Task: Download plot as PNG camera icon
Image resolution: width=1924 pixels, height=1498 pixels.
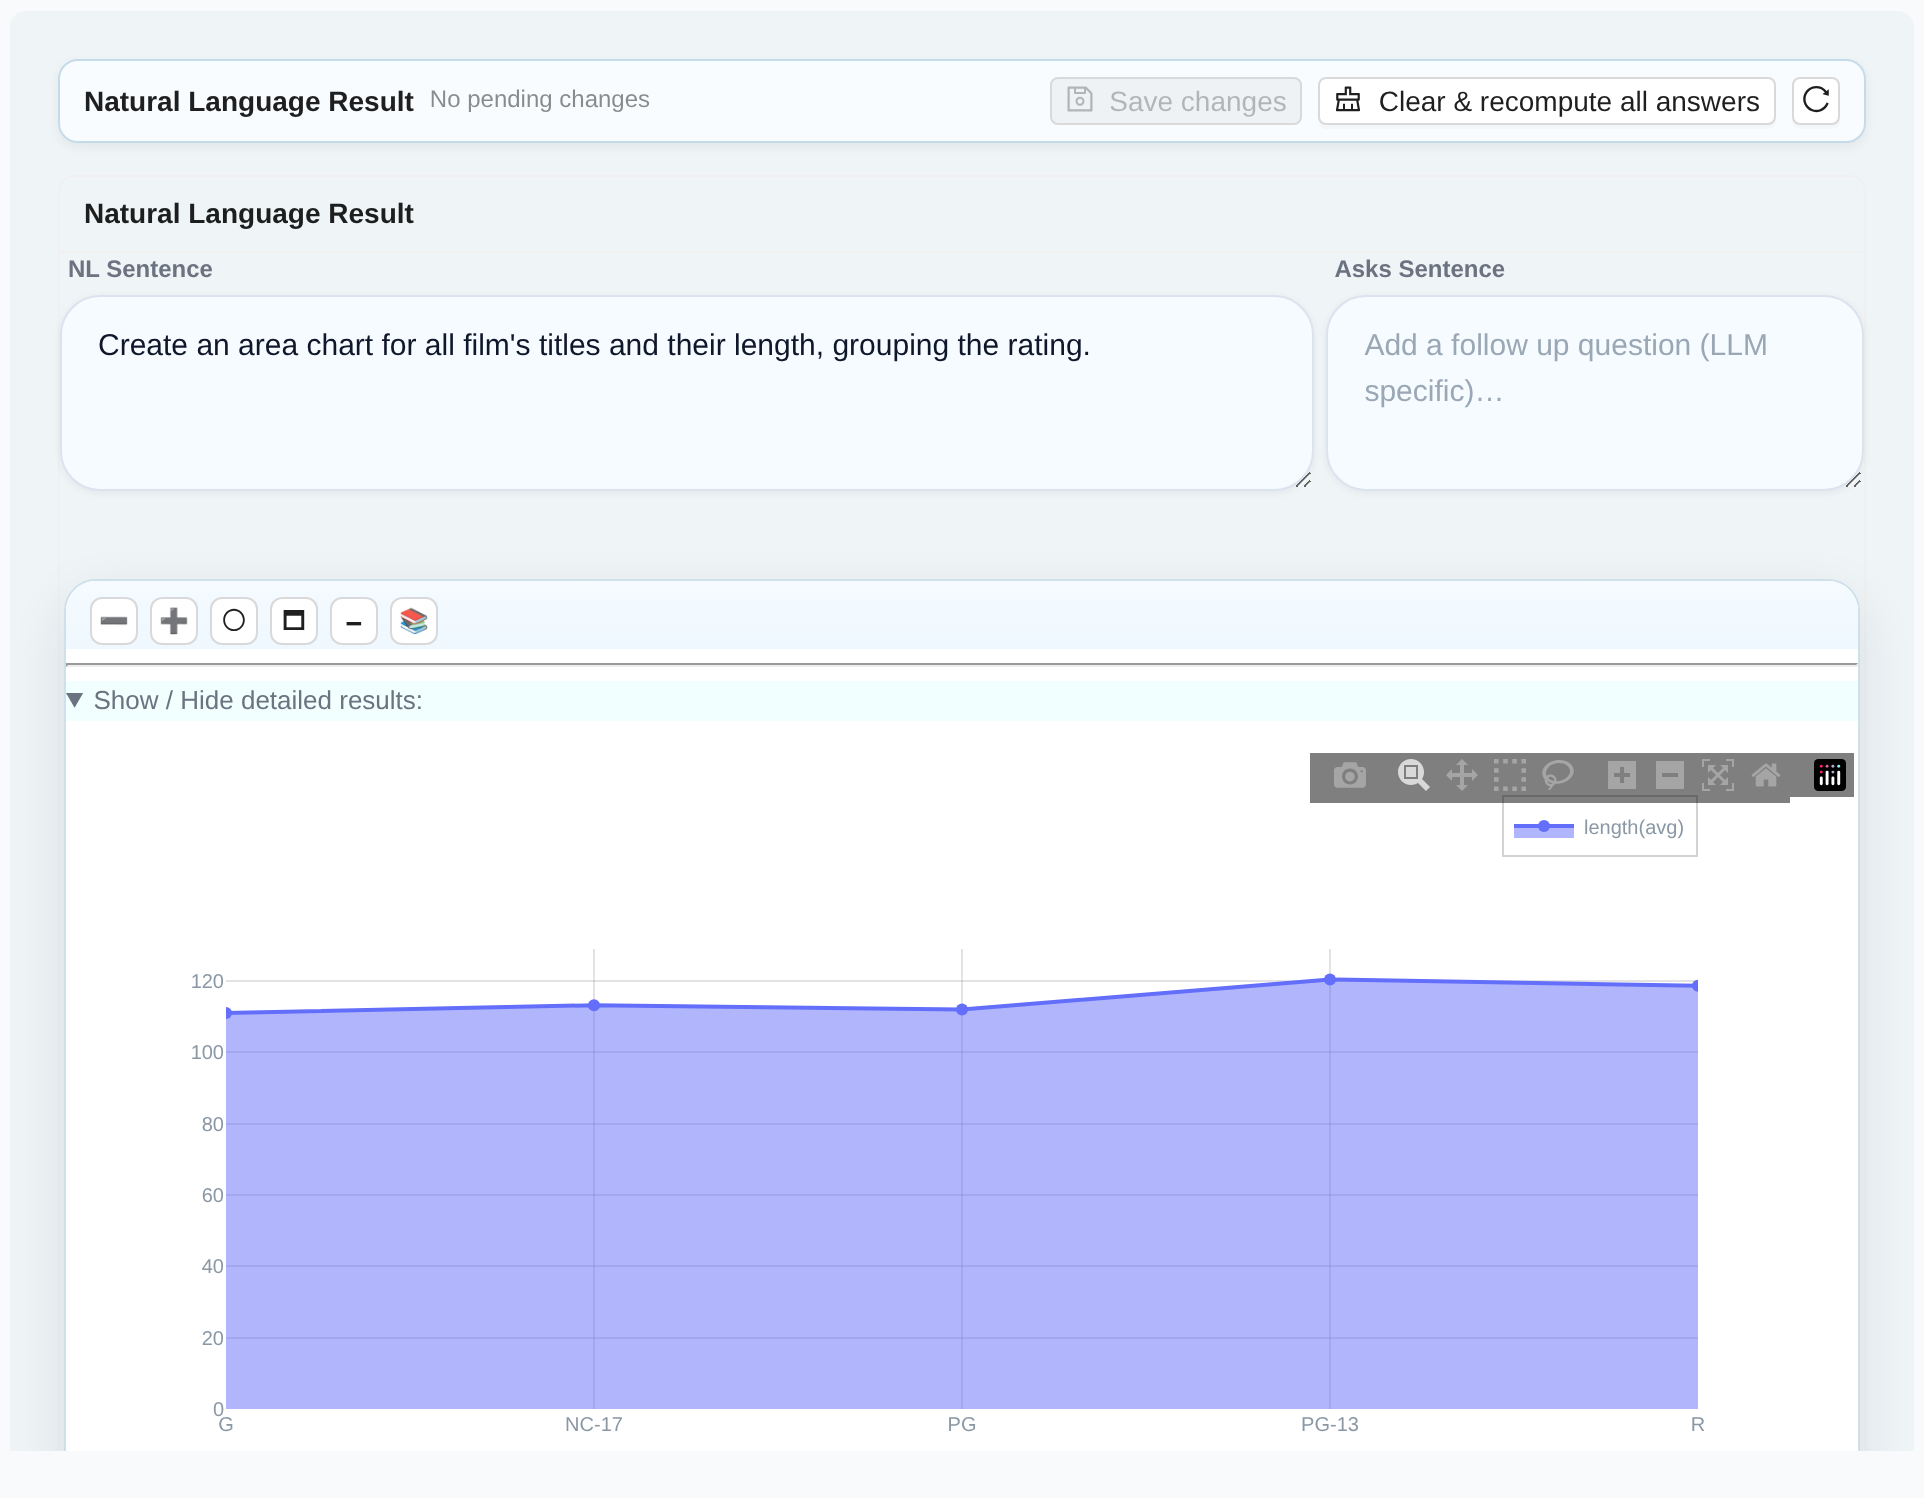Action: pos(1349,775)
